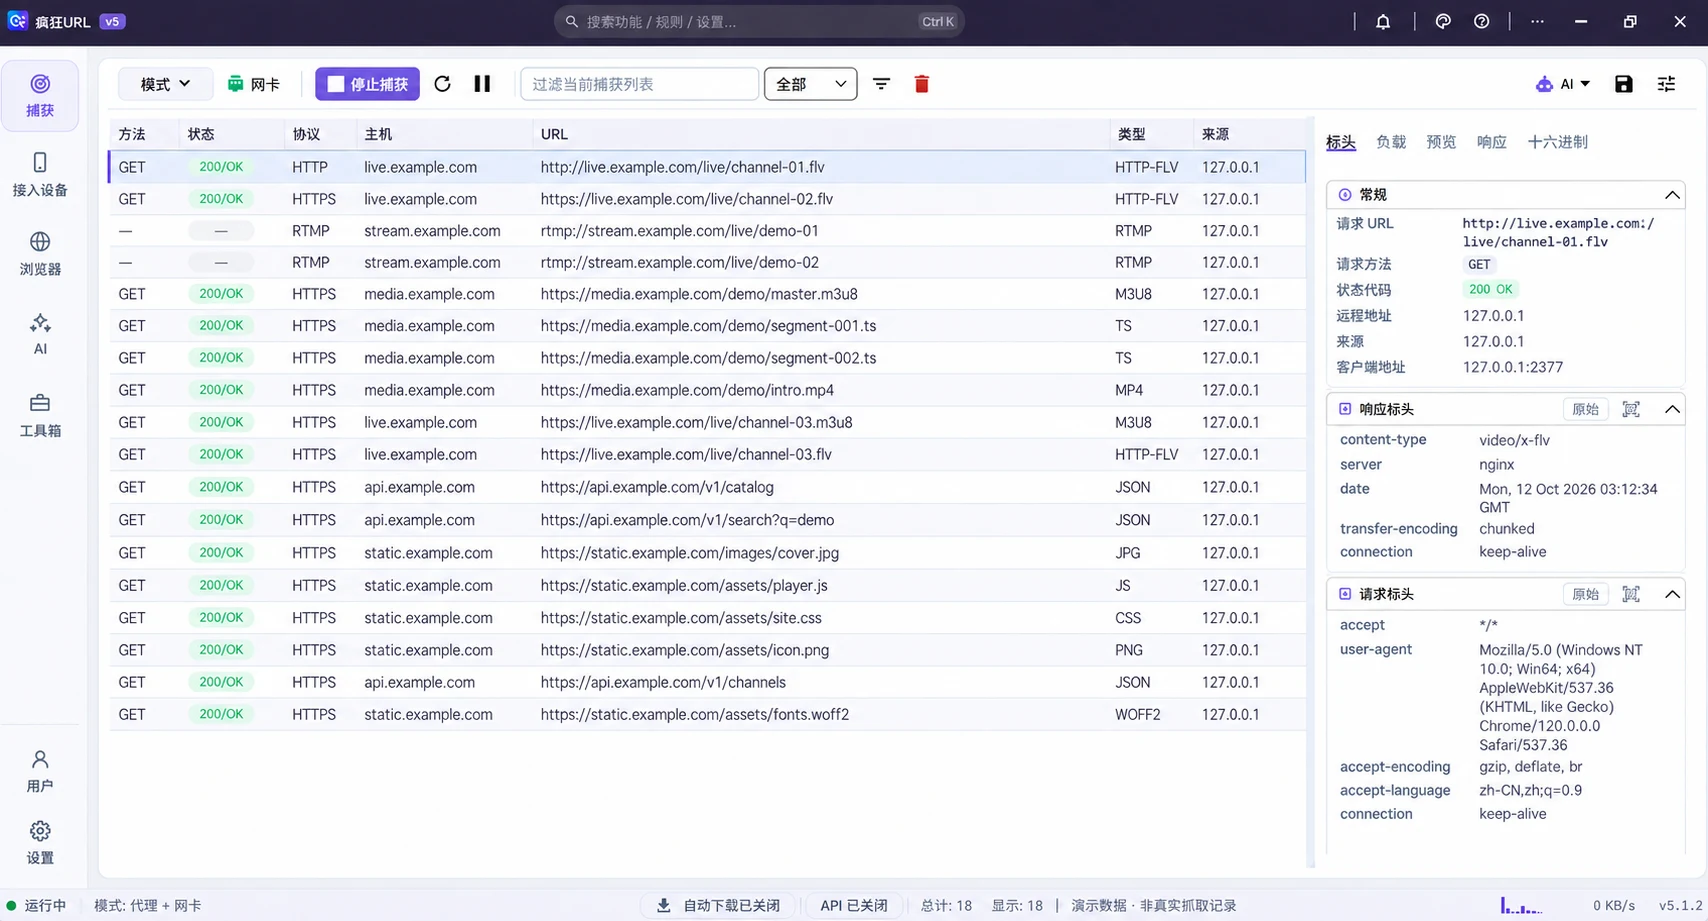Click 自动下载已关闭 in status bar
The image size is (1708, 921).
(718, 905)
